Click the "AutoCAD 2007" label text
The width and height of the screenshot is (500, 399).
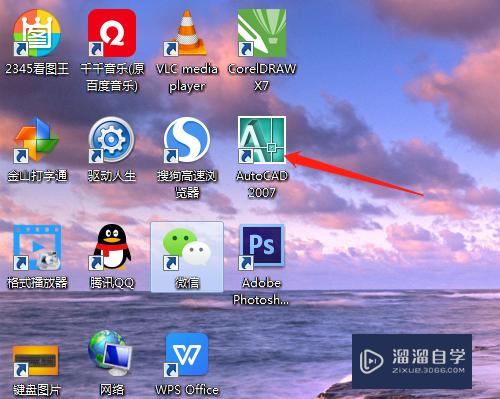tap(262, 184)
